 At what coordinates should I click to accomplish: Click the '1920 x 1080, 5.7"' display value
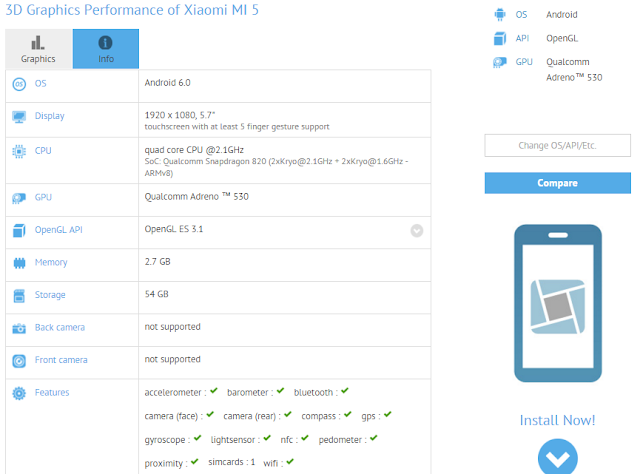[180, 115]
